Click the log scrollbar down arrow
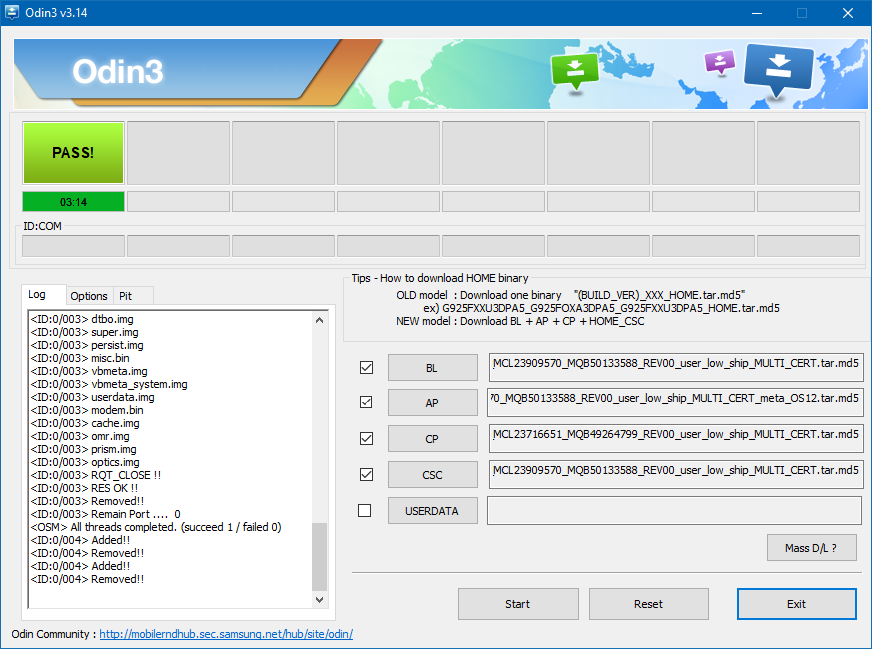The height and width of the screenshot is (649, 872). point(319,600)
